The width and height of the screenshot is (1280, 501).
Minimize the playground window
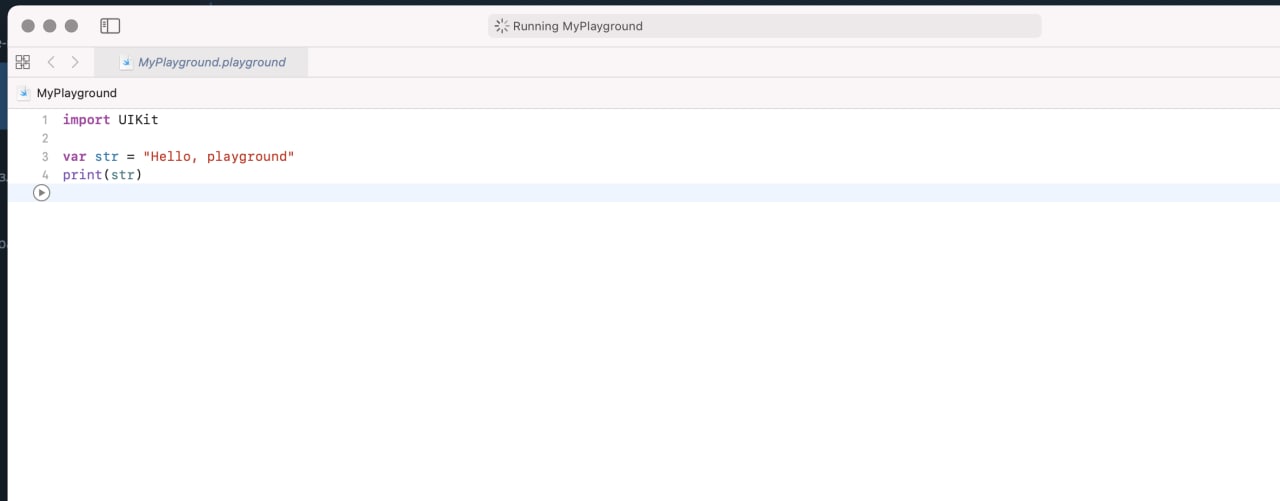point(50,26)
